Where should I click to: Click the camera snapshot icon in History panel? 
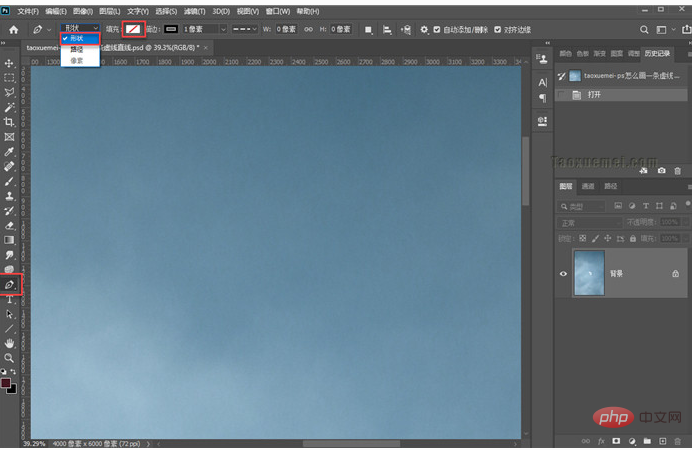(x=662, y=171)
